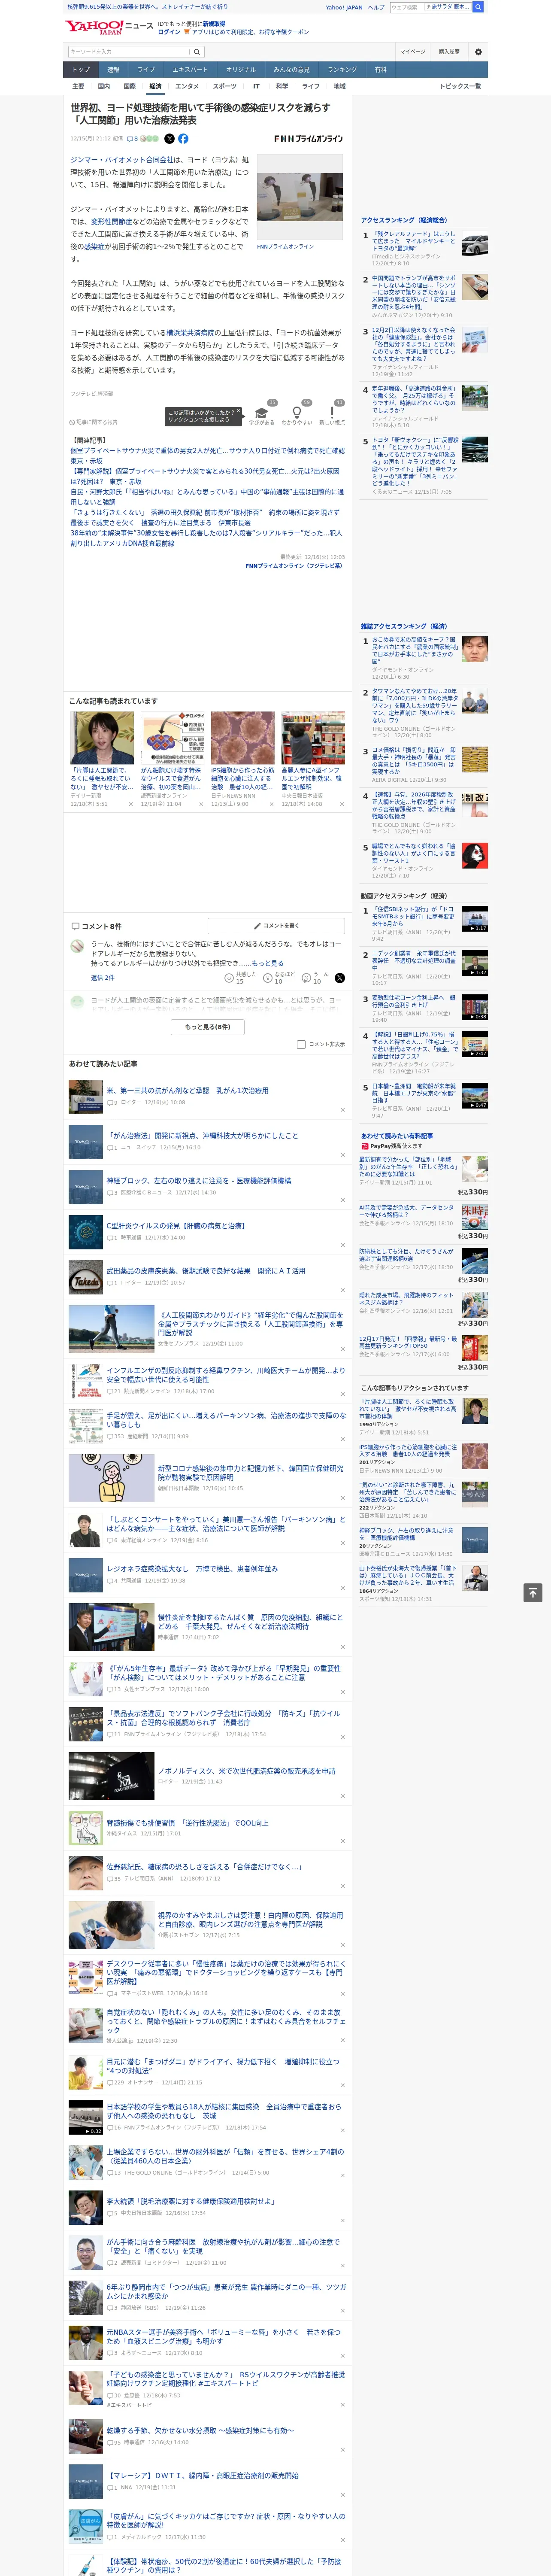Screen dimensions: 551x2576
Task: Click the FNNプライムオンライン logo
Action: point(308,139)
